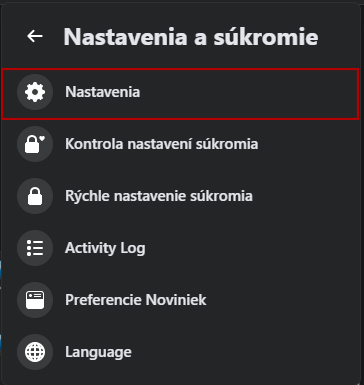Click the word Preferencie
Image resolution: width=364 pixels, height=385 pixels.
(103, 300)
